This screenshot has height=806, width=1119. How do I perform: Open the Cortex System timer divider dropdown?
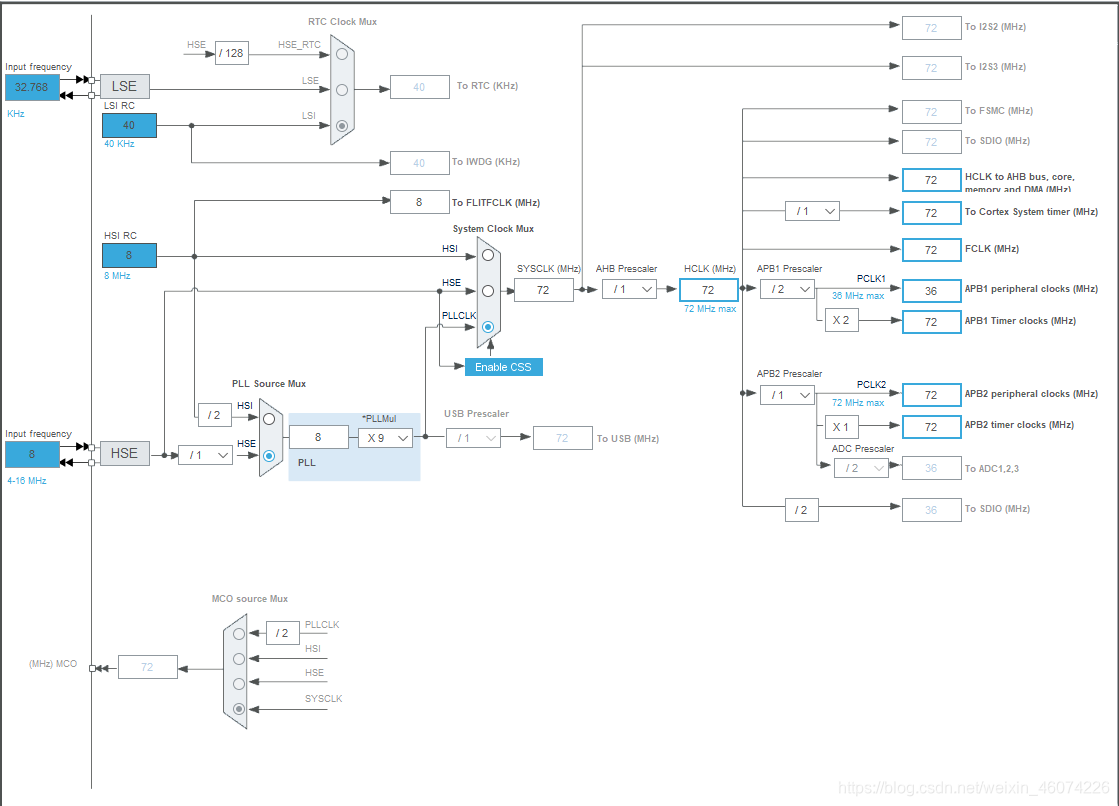tap(812, 211)
